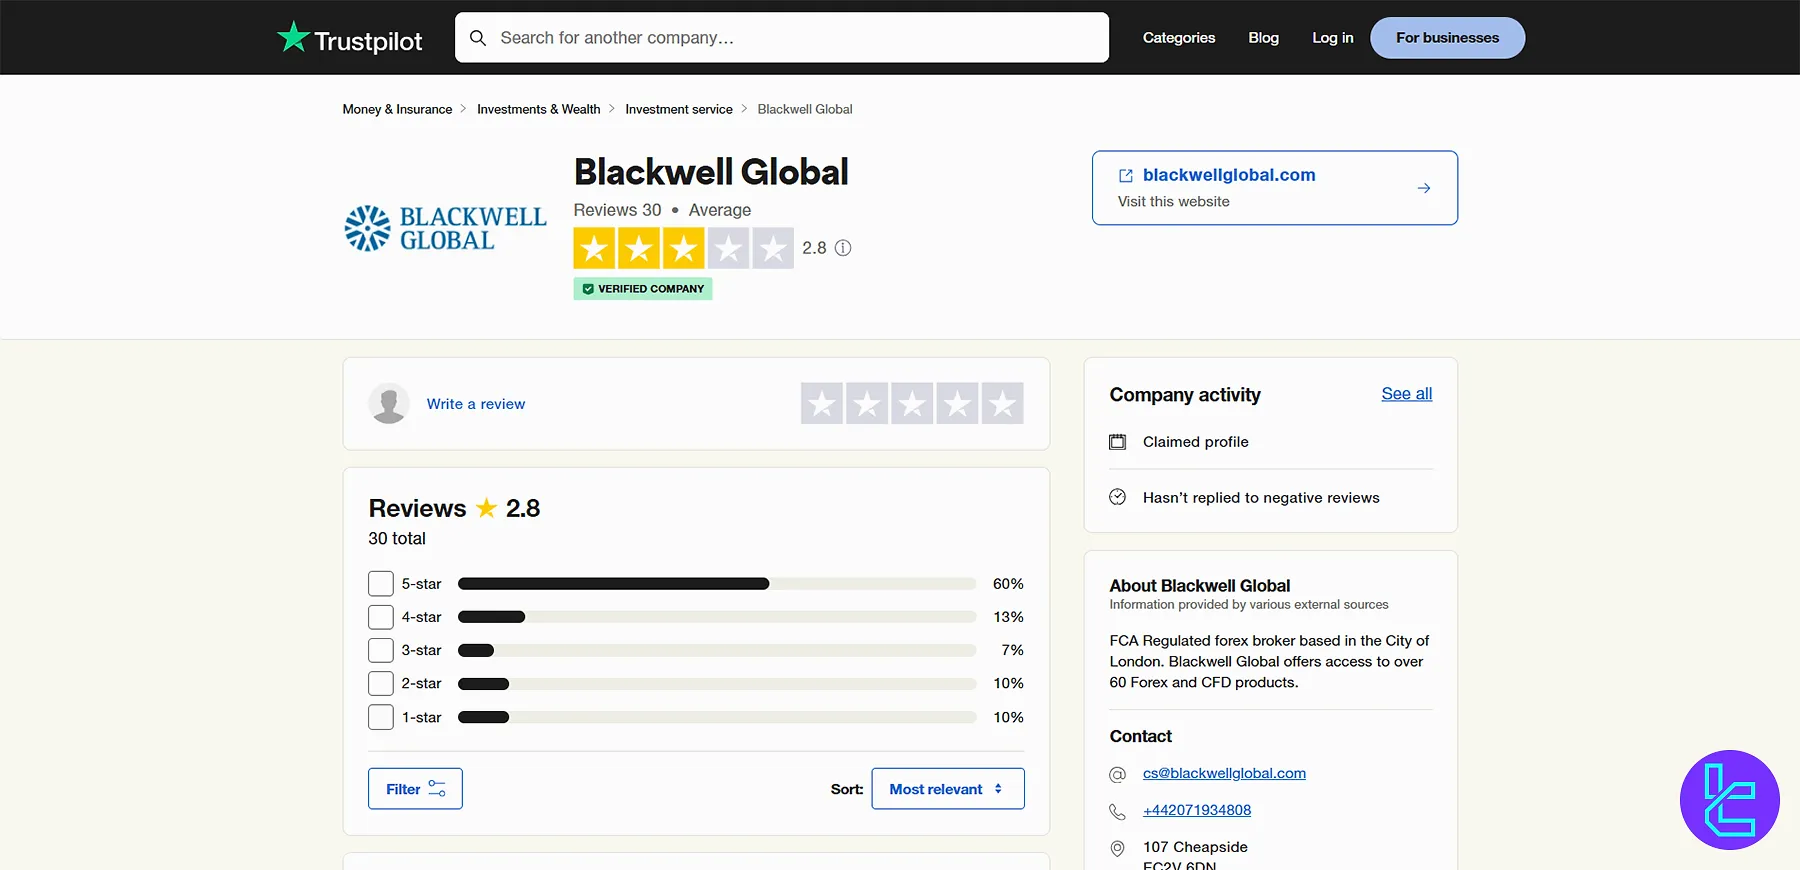Click the email @ icon in Contact
Viewport: 1800px width, 870px height.
pos(1118,774)
